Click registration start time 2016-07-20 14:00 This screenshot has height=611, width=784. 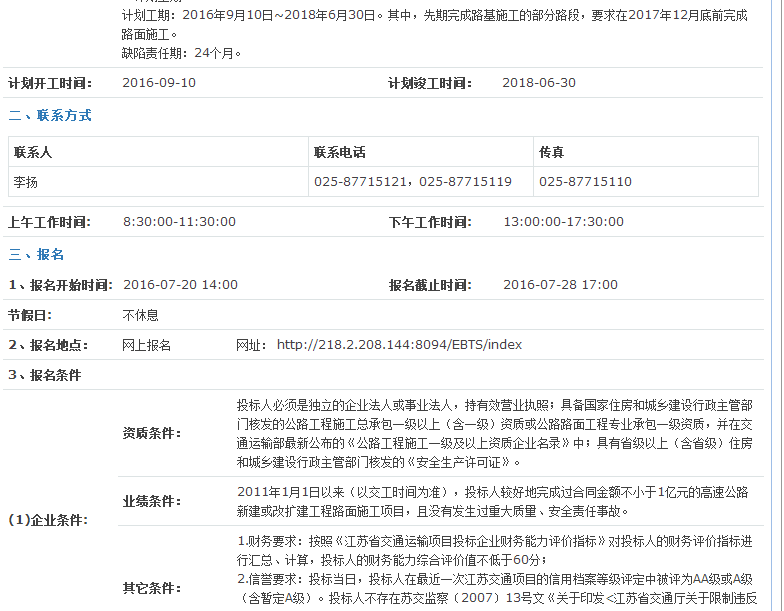click(x=180, y=285)
